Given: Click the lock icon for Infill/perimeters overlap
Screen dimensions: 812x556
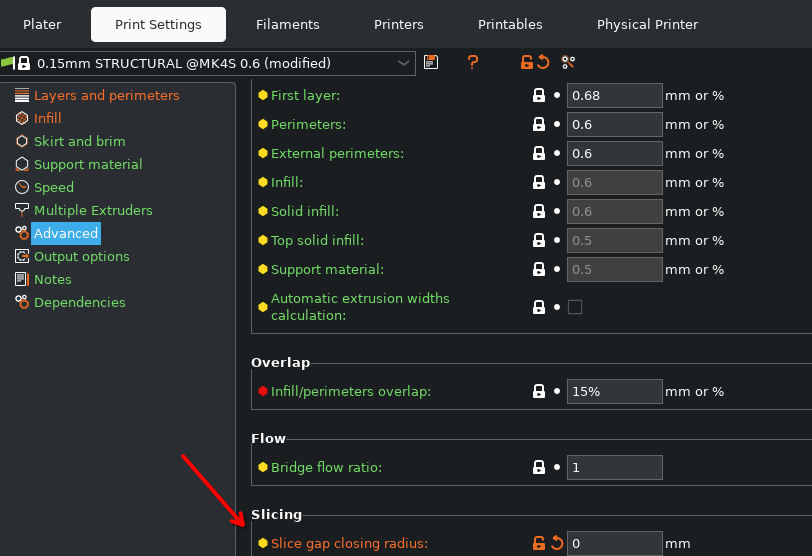Looking at the screenshot, I should [539, 391].
